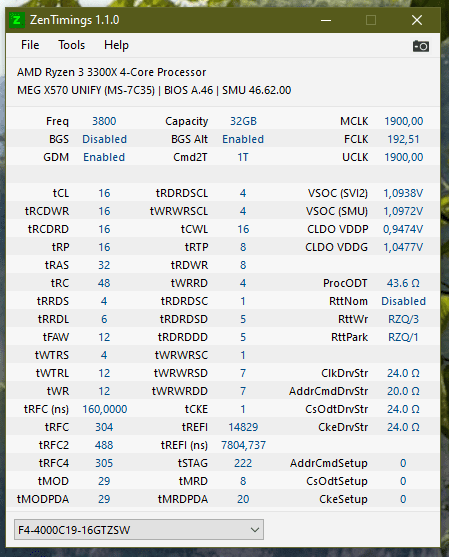Screen dimensions: 449x557
Task: Close the ZenTimings window
Action: pyautogui.click(x=417, y=20)
